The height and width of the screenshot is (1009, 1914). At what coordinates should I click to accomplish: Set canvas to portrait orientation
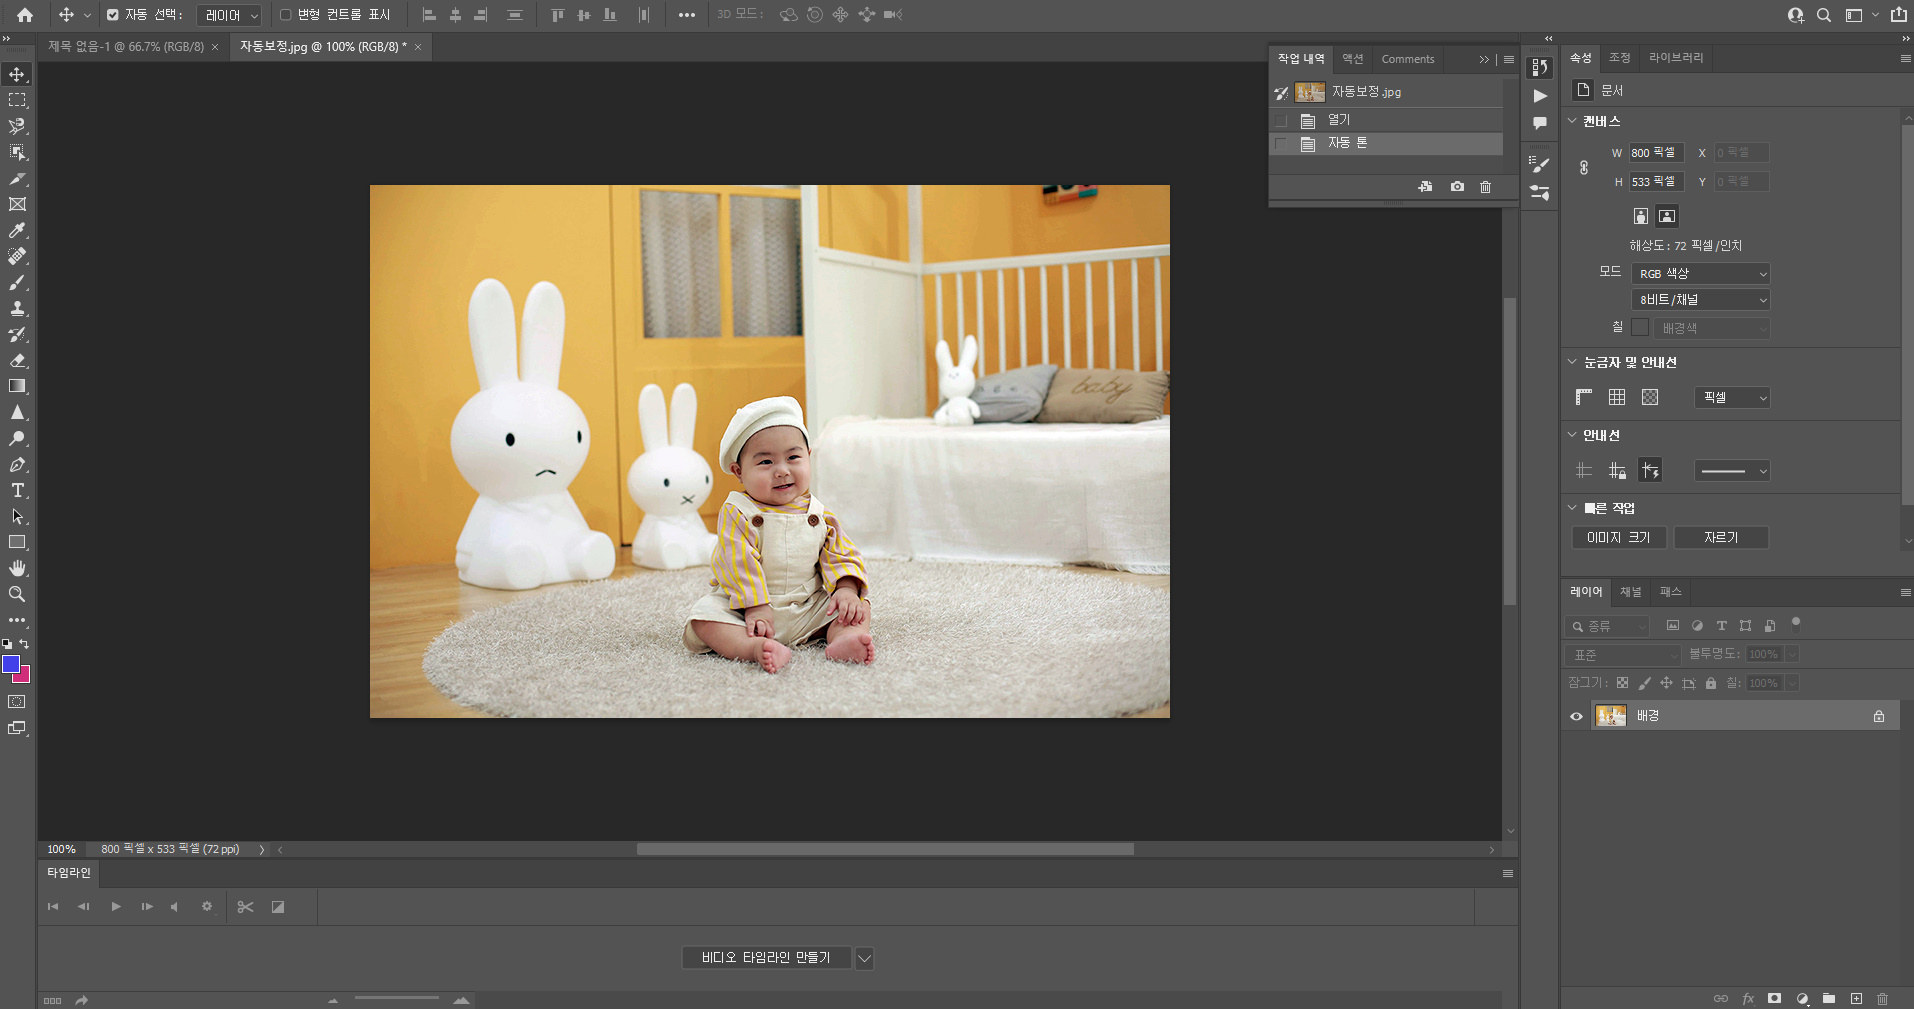tap(1641, 216)
